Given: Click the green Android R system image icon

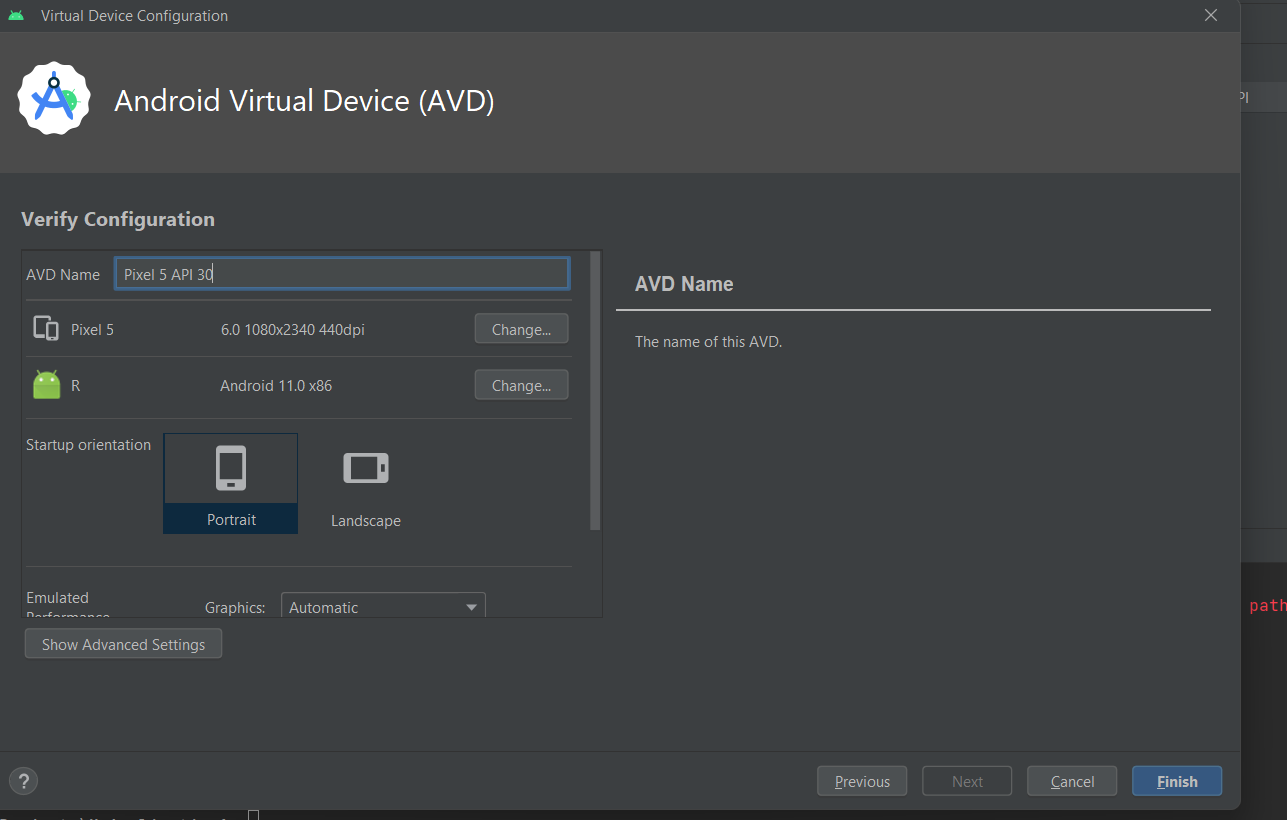Looking at the screenshot, I should point(46,385).
